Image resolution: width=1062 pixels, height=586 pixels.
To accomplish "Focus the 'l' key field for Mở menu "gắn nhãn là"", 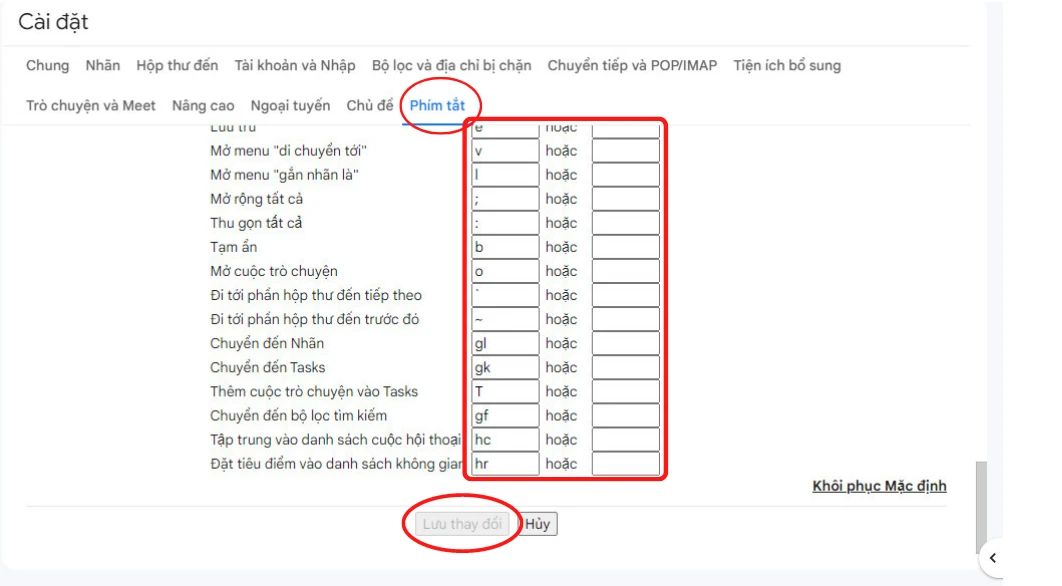I will [505, 175].
